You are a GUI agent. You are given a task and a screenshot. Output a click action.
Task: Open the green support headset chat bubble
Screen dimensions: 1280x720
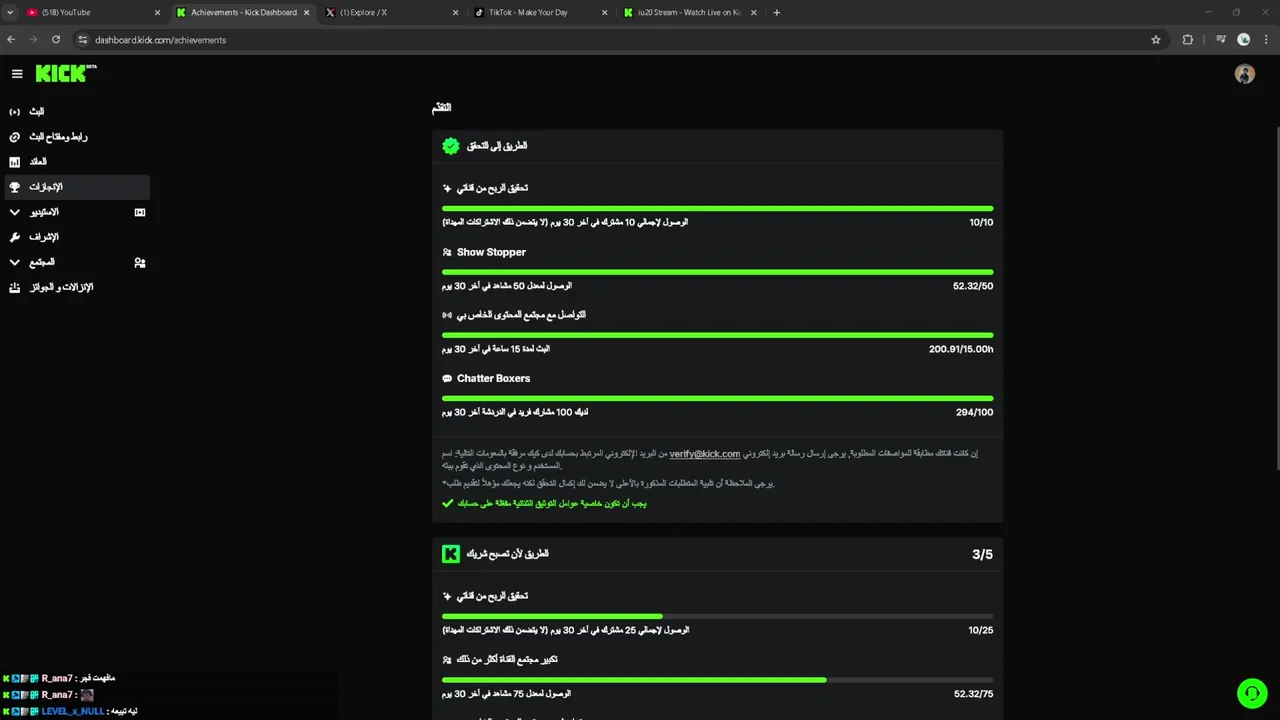[x=1251, y=693]
